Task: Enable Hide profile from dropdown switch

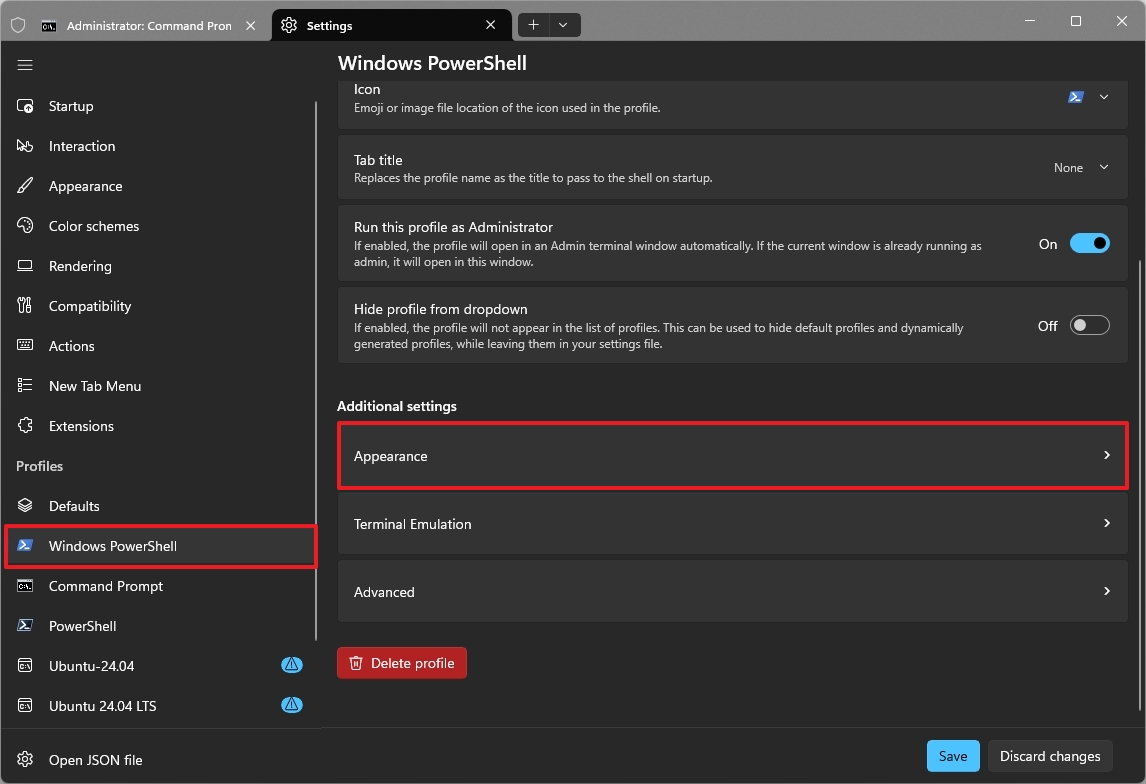Action: (1089, 325)
